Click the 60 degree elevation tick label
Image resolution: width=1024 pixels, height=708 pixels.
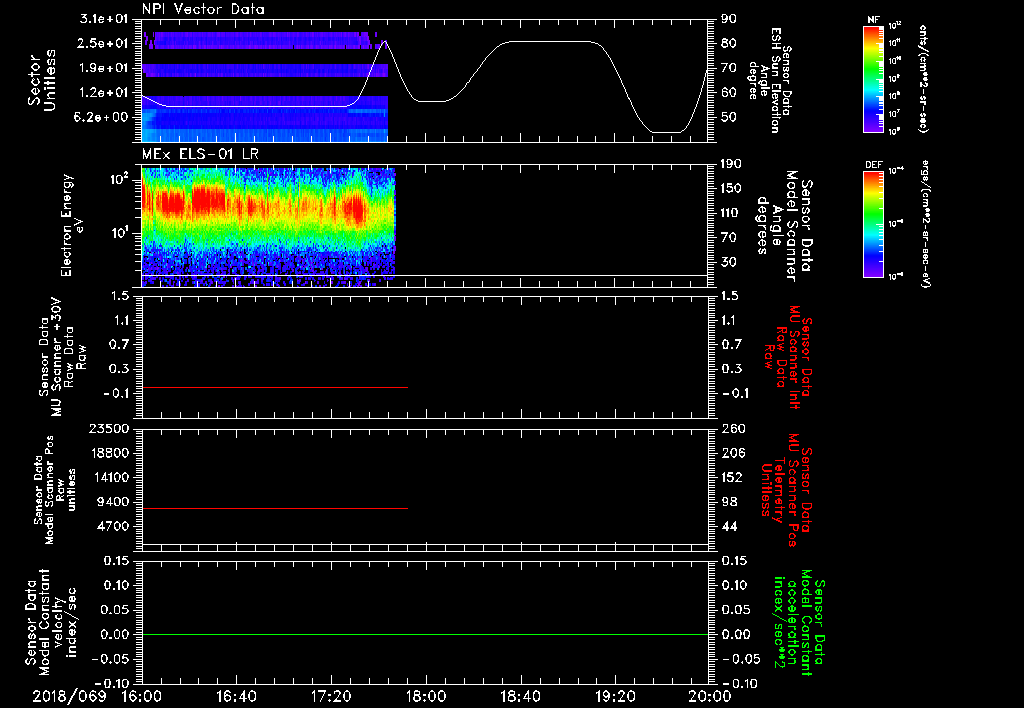[729, 93]
